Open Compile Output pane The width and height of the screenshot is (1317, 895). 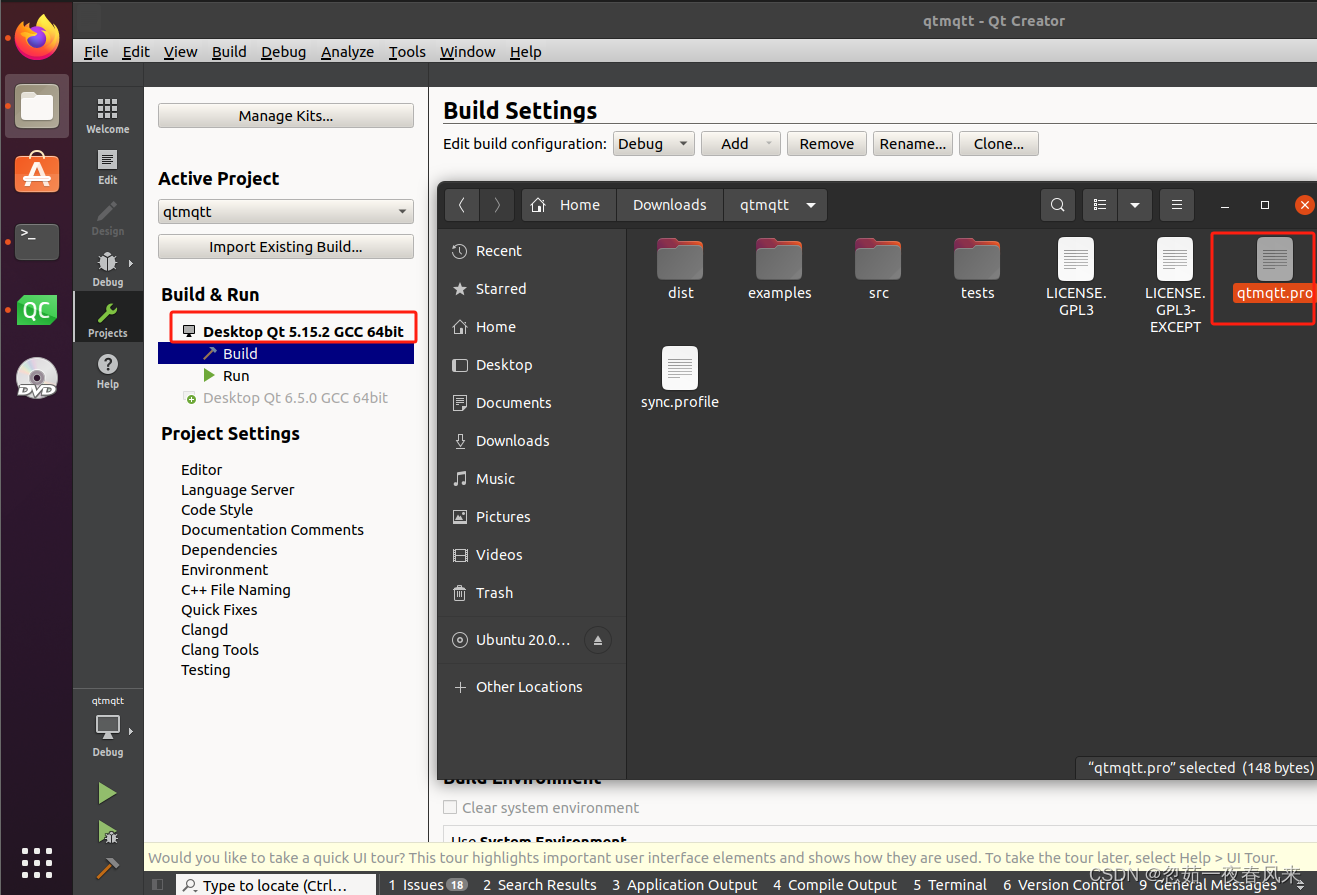click(835, 885)
